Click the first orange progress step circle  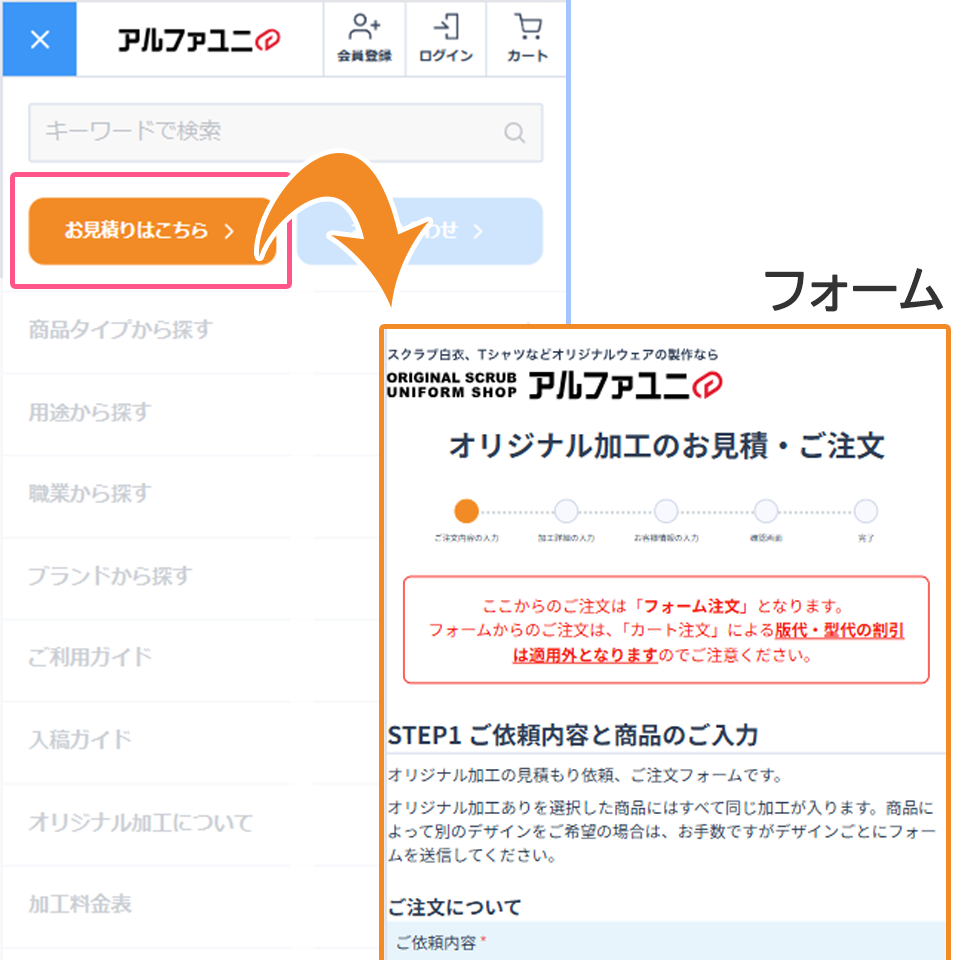pyautogui.click(x=466, y=511)
